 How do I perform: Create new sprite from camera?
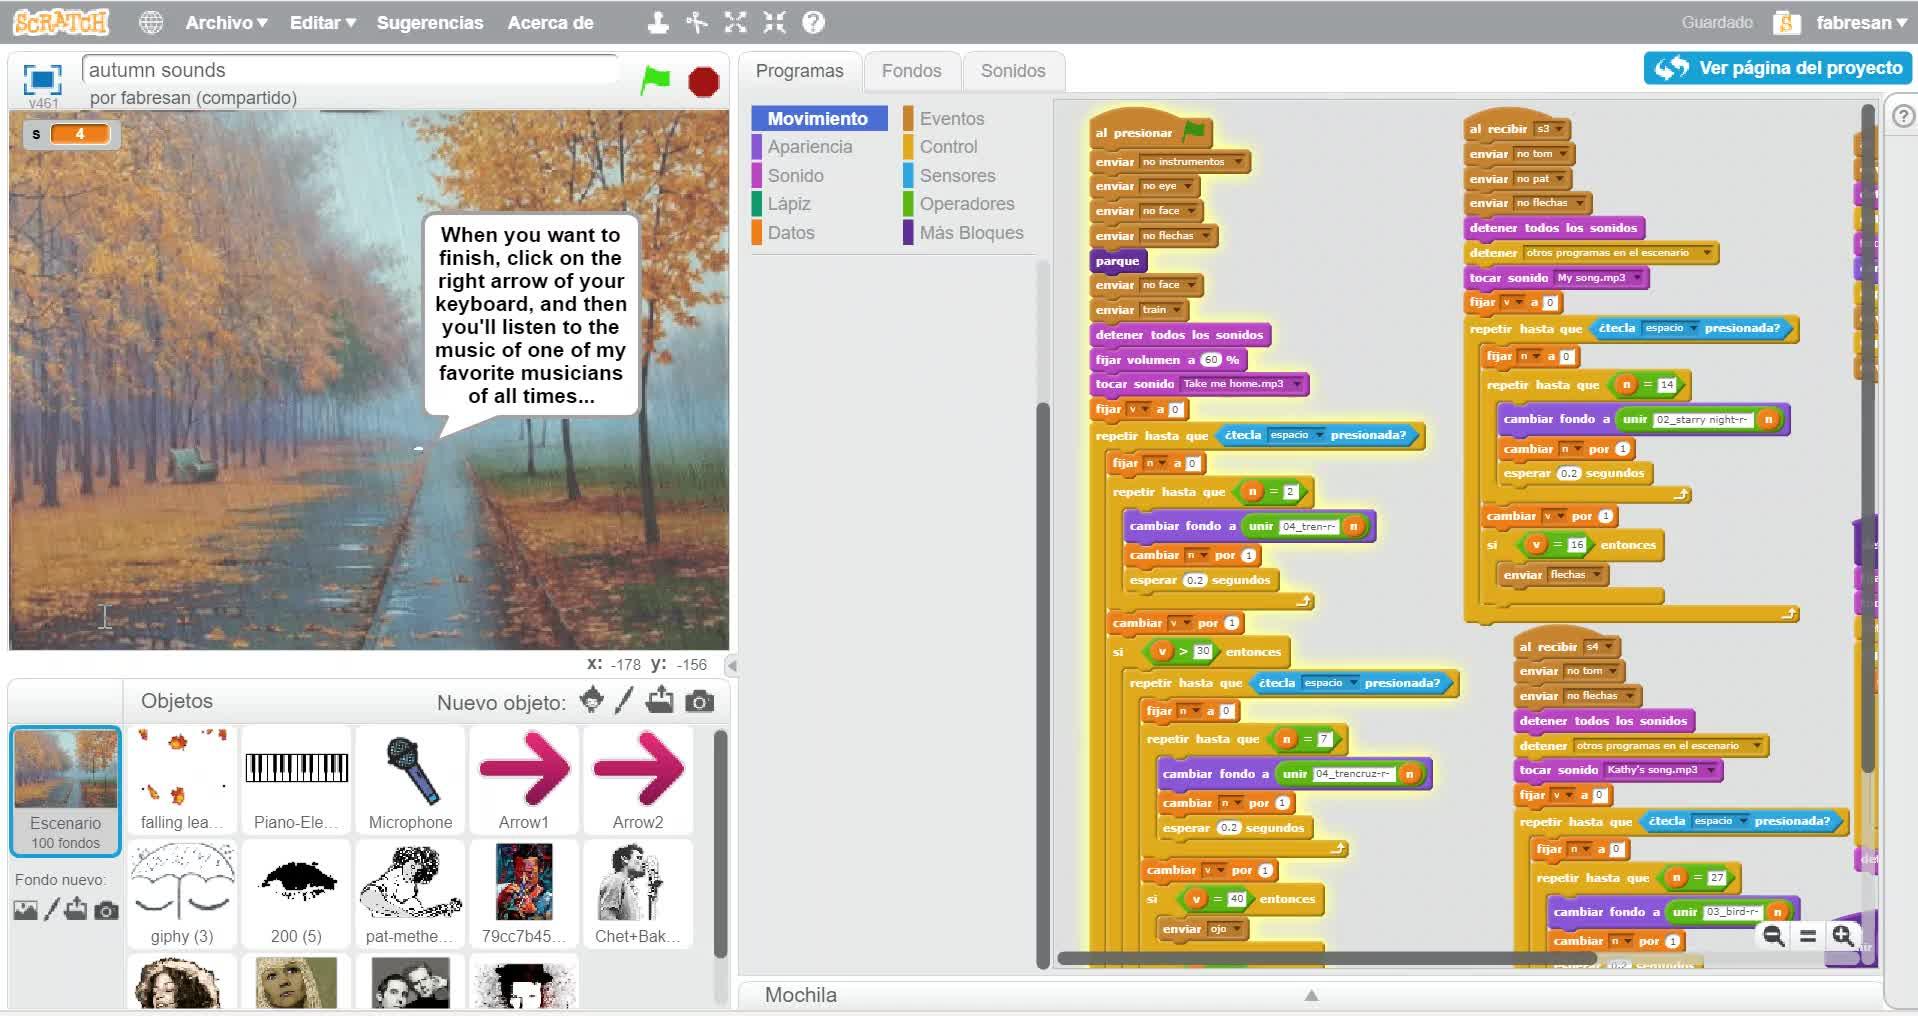tap(700, 702)
